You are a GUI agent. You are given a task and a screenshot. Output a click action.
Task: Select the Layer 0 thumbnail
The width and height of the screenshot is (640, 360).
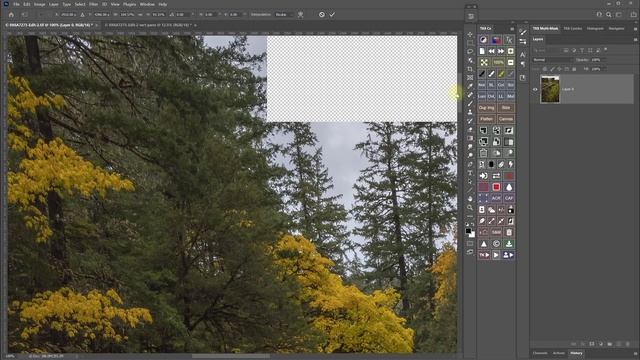click(x=550, y=89)
